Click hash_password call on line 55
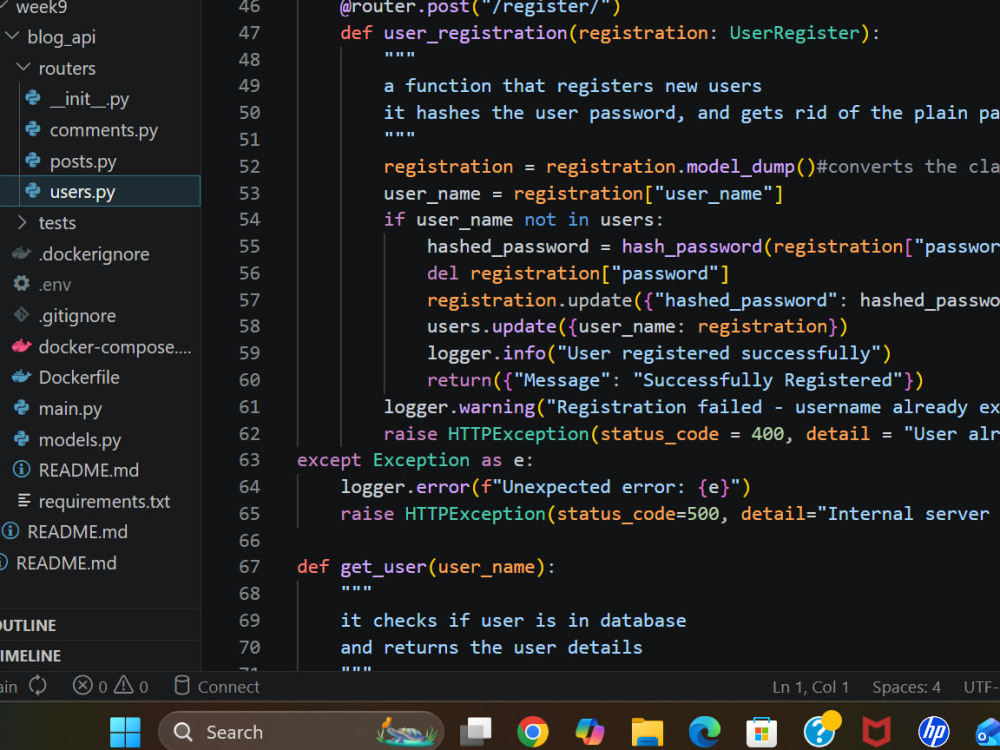 pyautogui.click(x=692, y=247)
